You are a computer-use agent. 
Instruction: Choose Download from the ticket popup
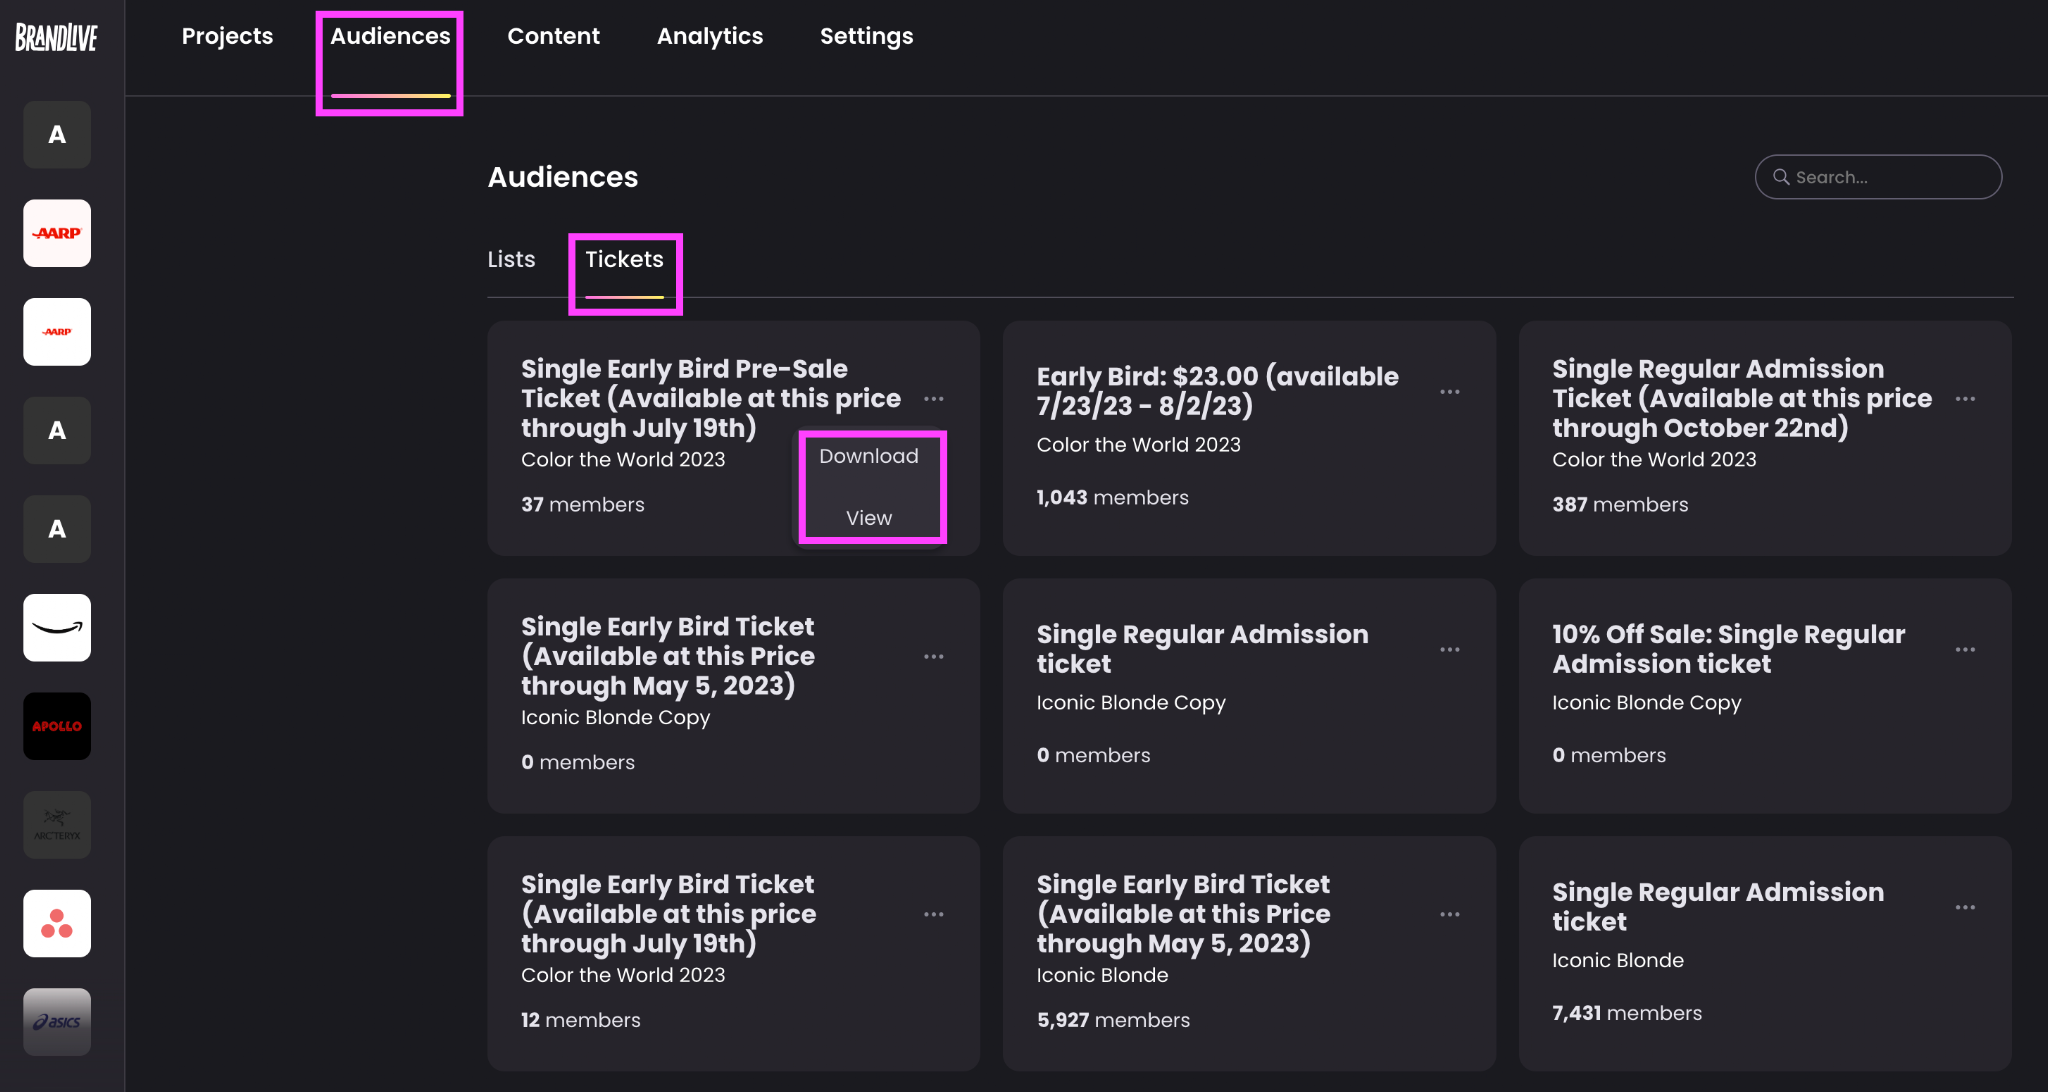[868, 456]
